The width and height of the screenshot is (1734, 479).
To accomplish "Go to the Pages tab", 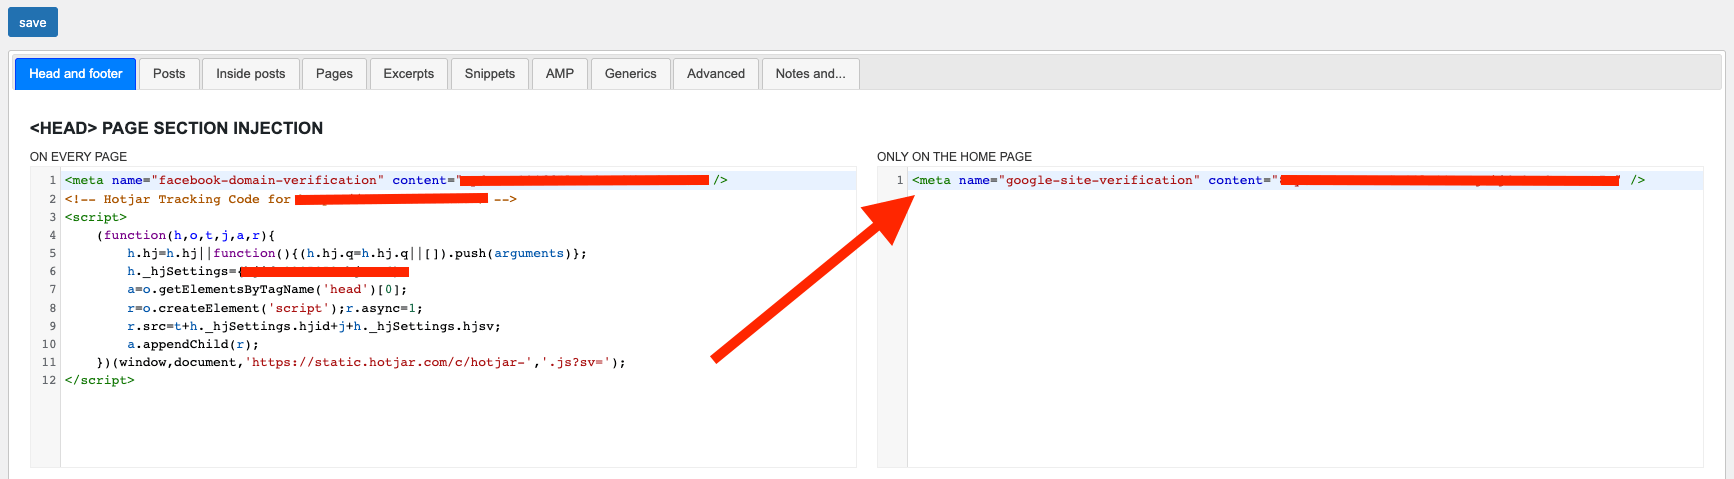I will click(x=334, y=73).
